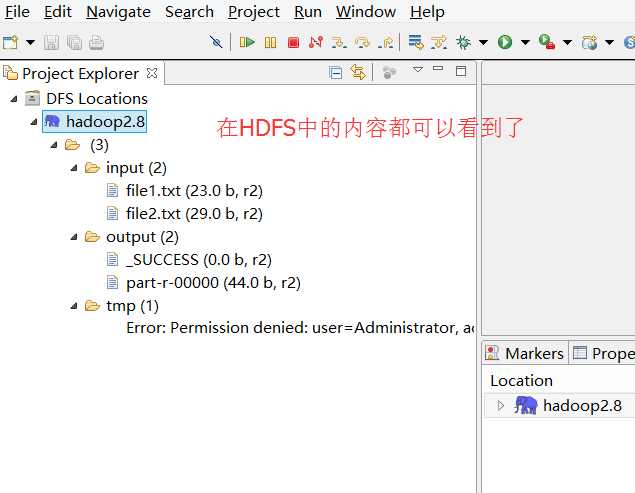Collapse the root (3) folder
This screenshot has width=635, height=493.
coord(54,145)
